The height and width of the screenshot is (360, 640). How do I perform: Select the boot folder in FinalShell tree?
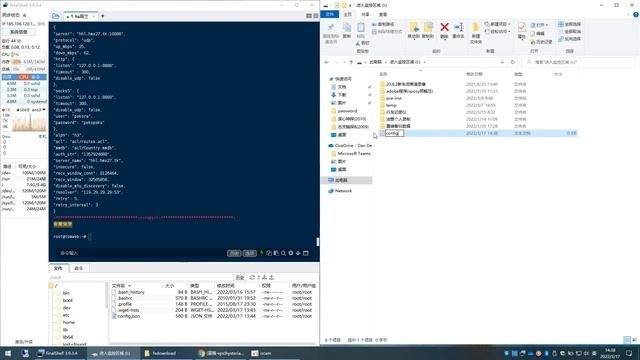point(67,300)
